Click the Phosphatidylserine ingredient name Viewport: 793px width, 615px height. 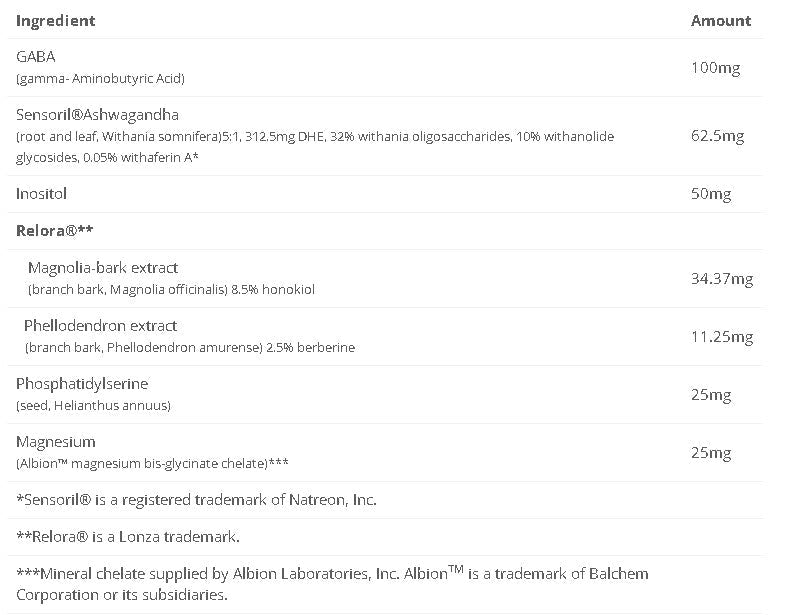pos(82,384)
